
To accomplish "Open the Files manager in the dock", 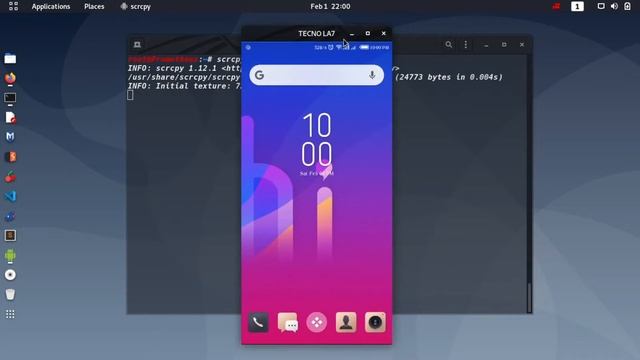I will (10, 59).
